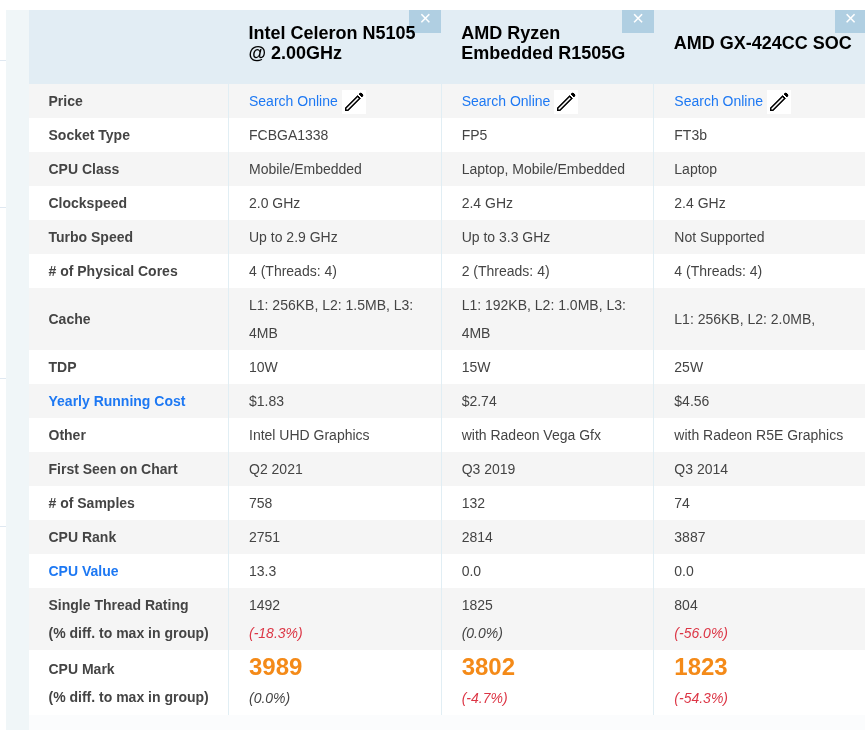865x730 pixels.
Task: Edit price pencil icon for Celeron N5105
Action: [354, 102]
